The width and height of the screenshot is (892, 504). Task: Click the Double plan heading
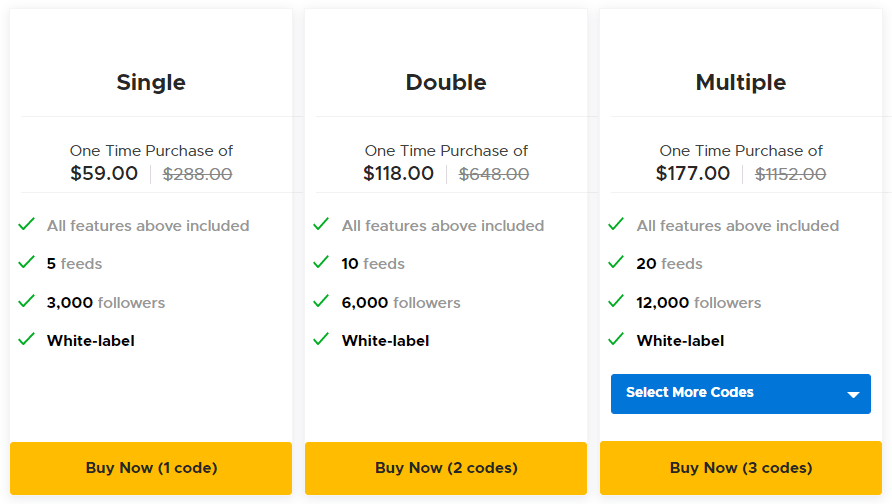coord(446,82)
